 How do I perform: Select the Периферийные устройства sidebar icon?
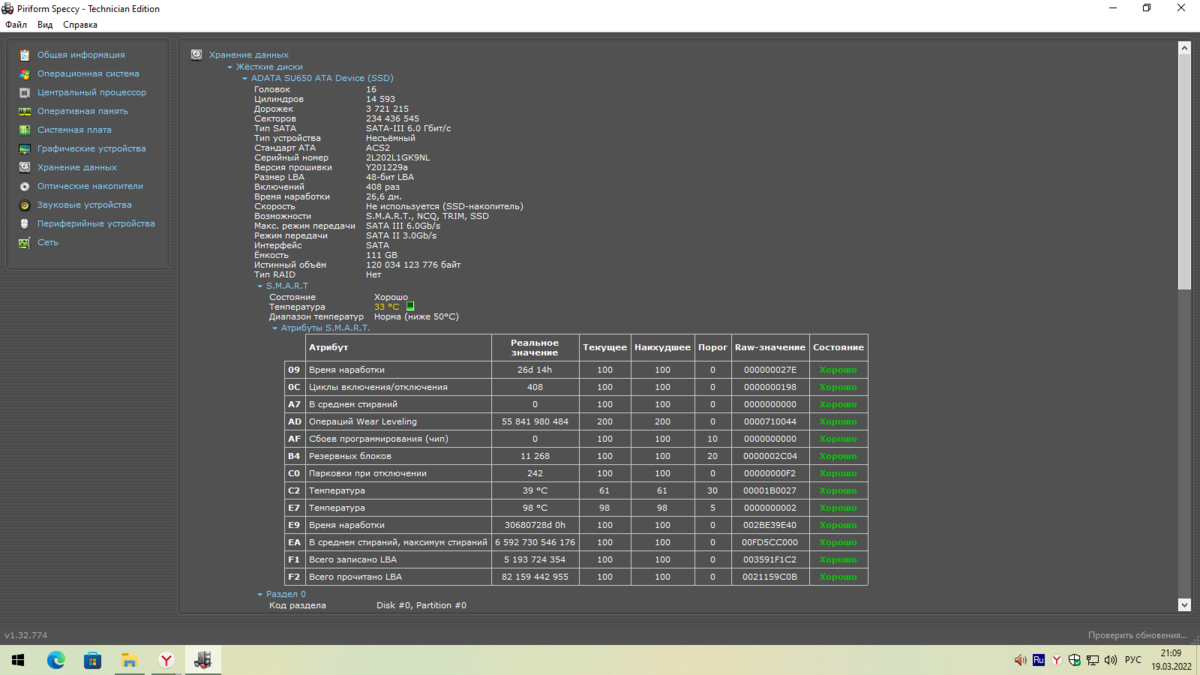coord(25,224)
